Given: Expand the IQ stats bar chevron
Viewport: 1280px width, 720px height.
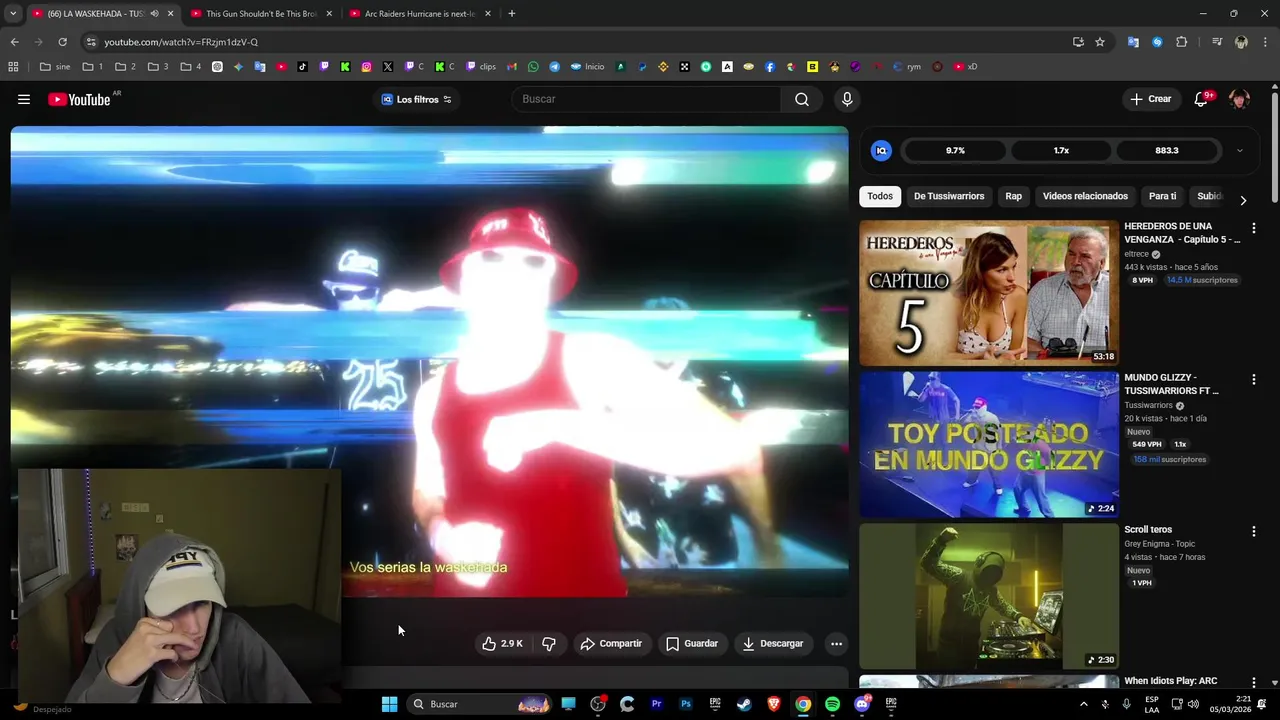Looking at the screenshot, I should pos(1240,151).
